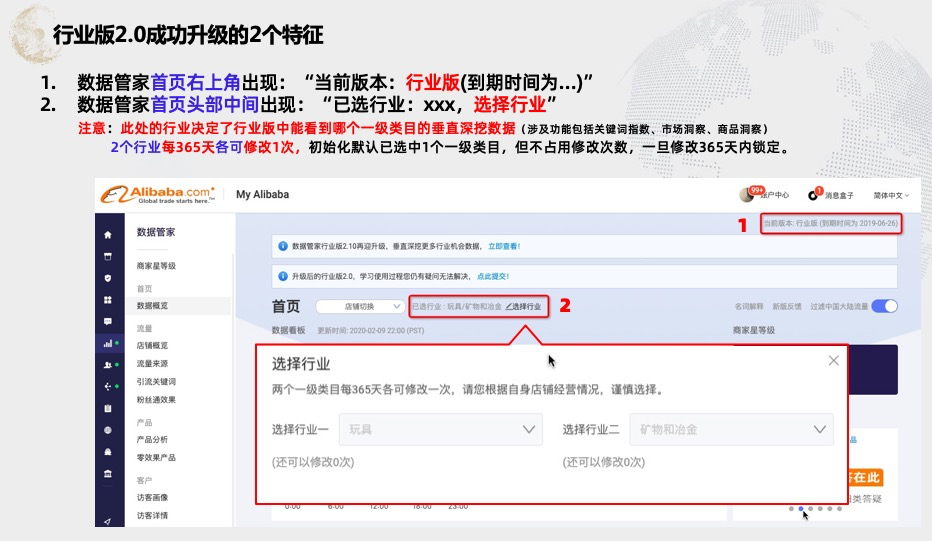Select the first carousel dot
Screen dimensions: 932x541
791,509
